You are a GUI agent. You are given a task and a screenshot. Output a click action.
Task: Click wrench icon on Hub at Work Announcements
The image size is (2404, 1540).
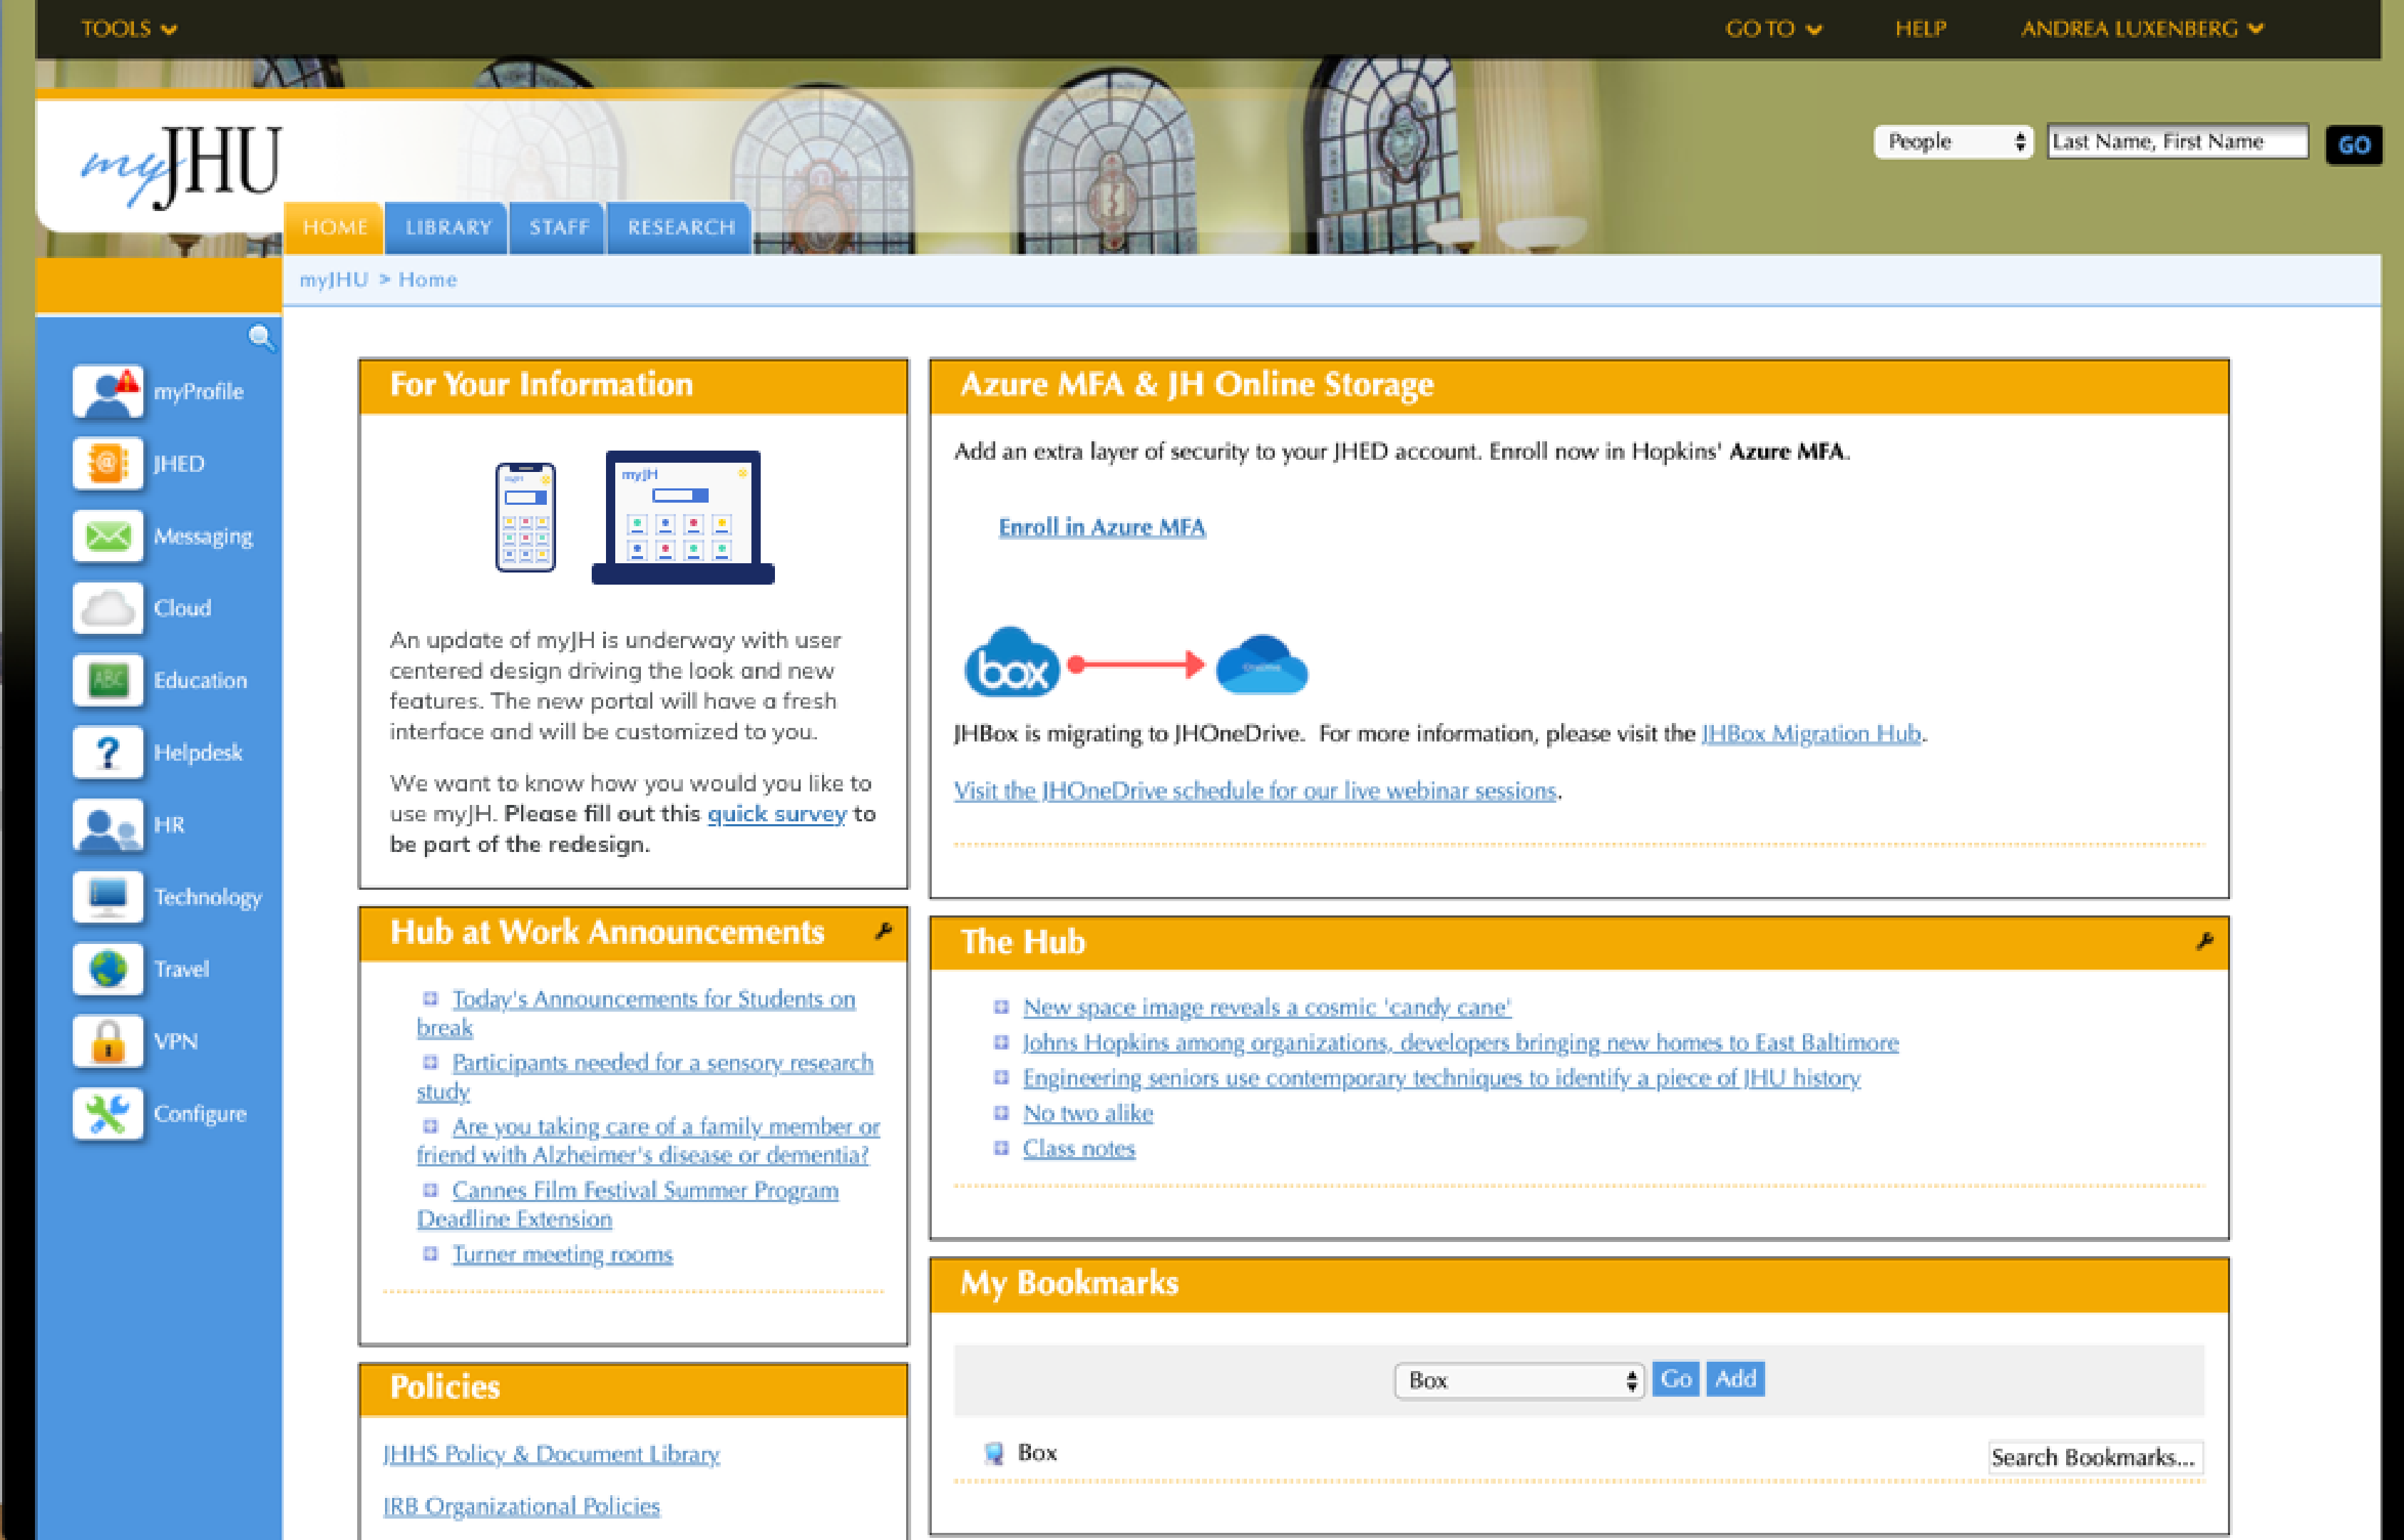tap(883, 931)
